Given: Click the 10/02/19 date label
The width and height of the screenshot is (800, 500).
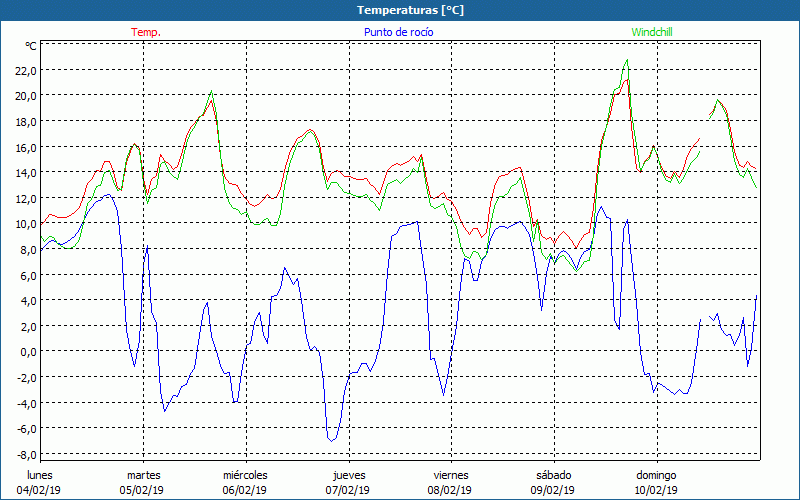Looking at the screenshot, I should click(656, 490).
